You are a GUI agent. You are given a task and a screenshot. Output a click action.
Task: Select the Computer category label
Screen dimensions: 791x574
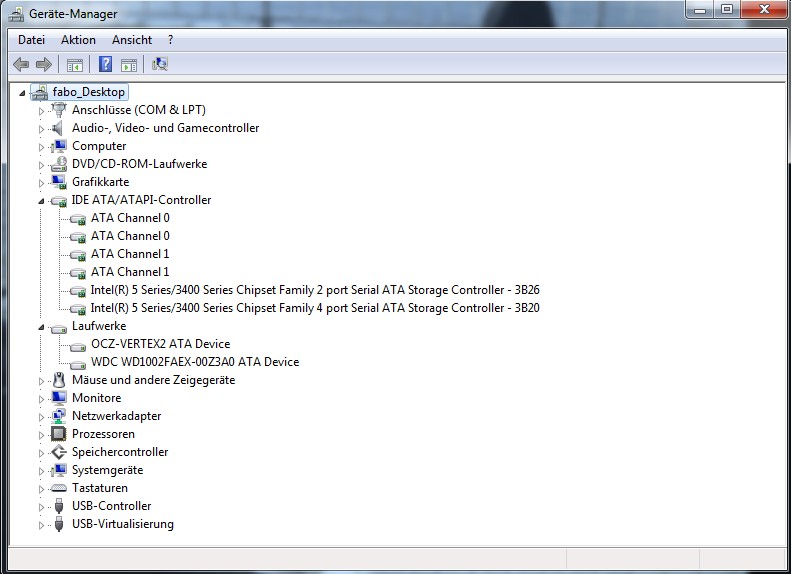[x=99, y=146]
